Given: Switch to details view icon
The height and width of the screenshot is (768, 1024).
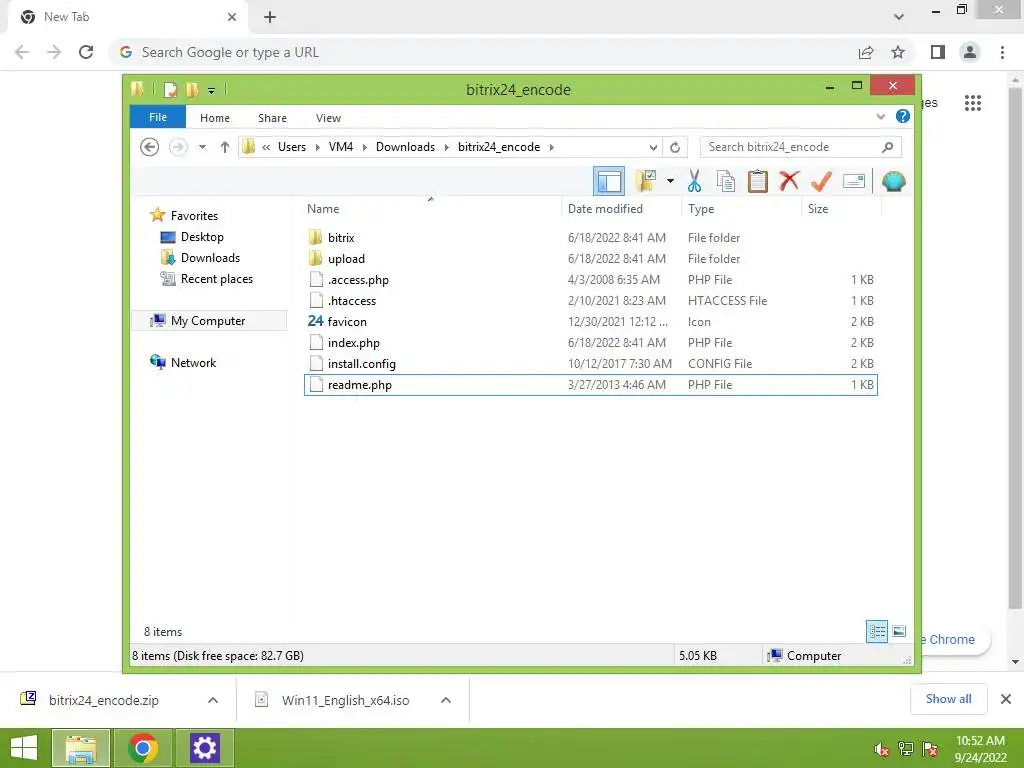Looking at the screenshot, I should coord(876,631).
